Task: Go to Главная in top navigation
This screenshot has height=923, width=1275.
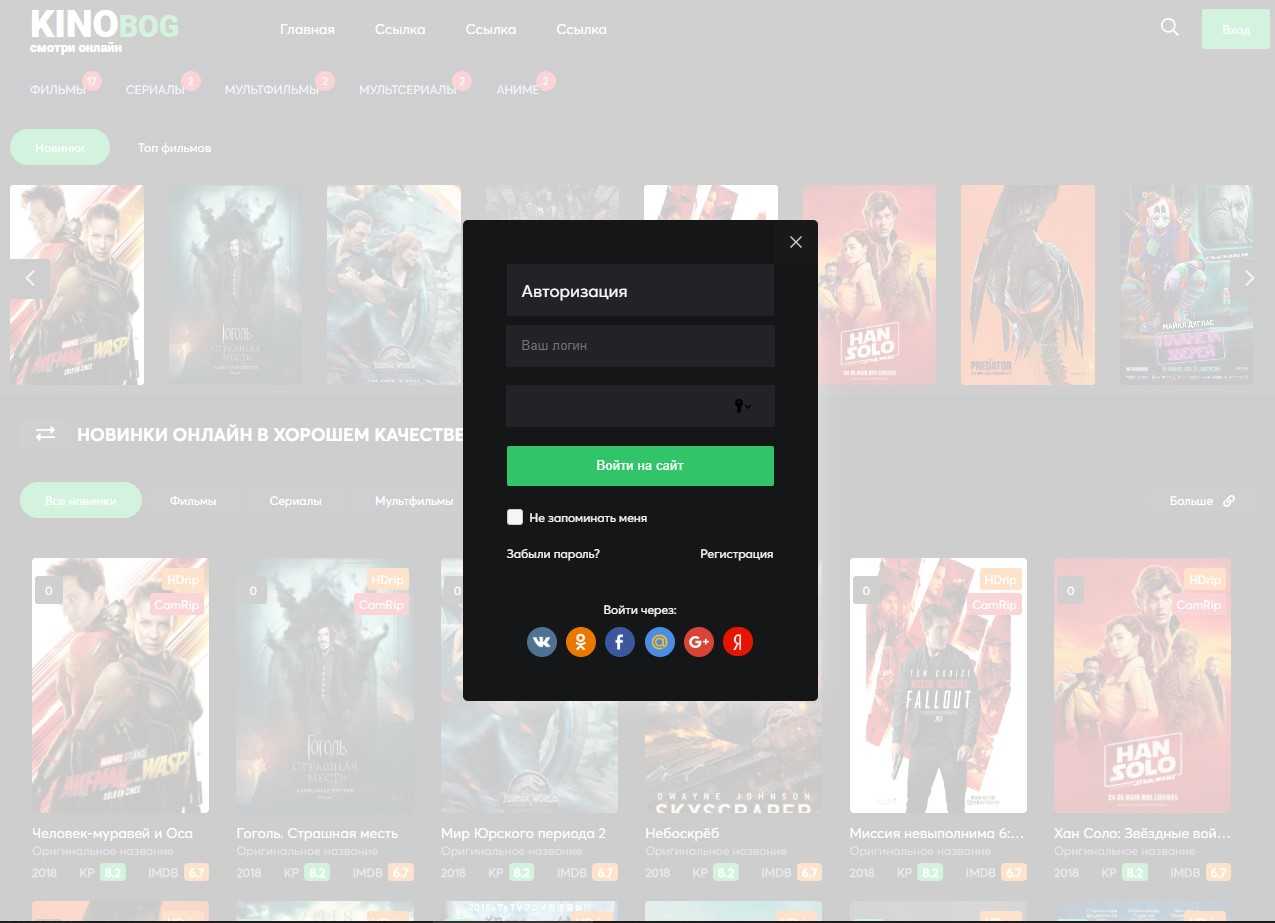Action: click(x=307, y=29)
